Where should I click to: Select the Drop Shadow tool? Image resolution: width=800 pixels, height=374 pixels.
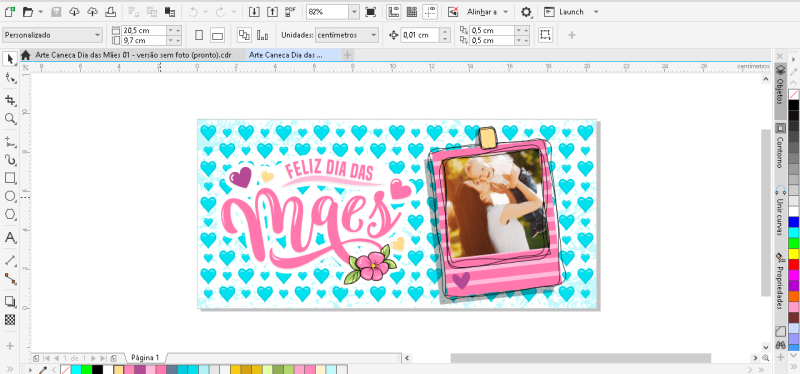[10, 301]
